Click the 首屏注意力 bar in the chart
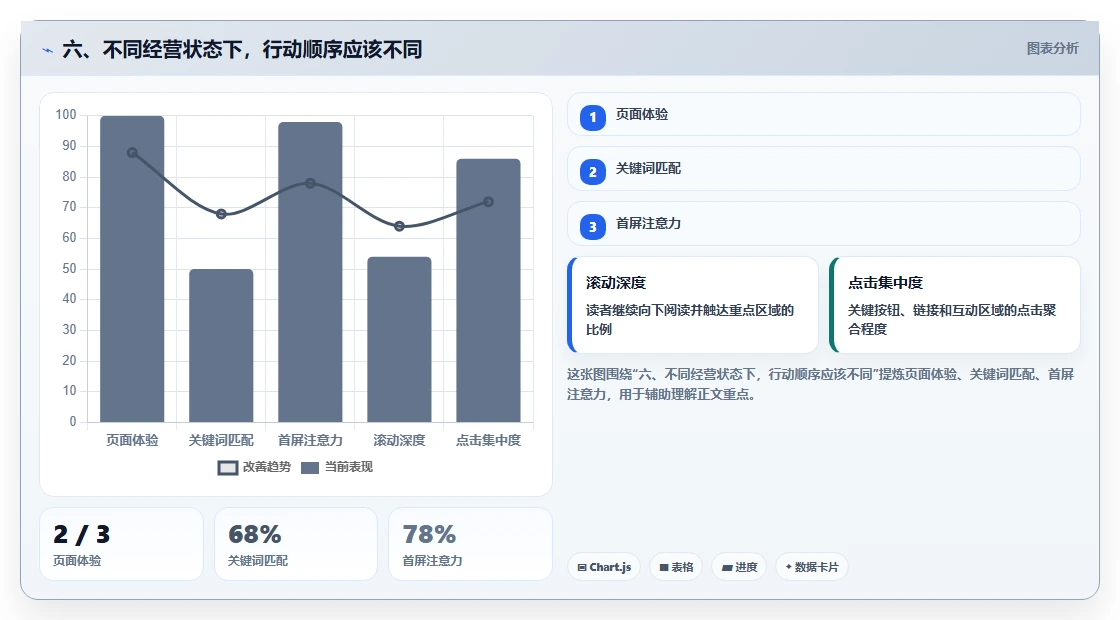The image size is (1120, 620). (x=310, y=272)
